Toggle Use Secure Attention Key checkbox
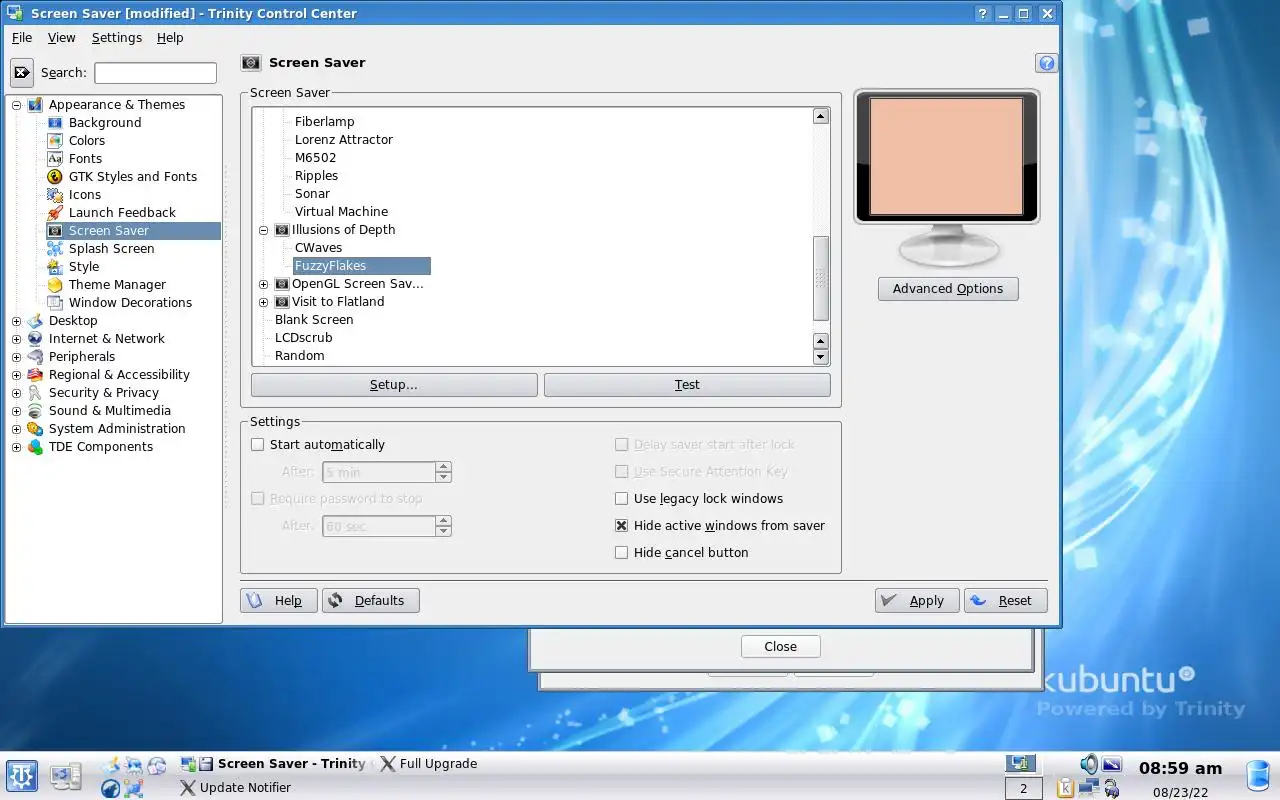 (622, 472)
